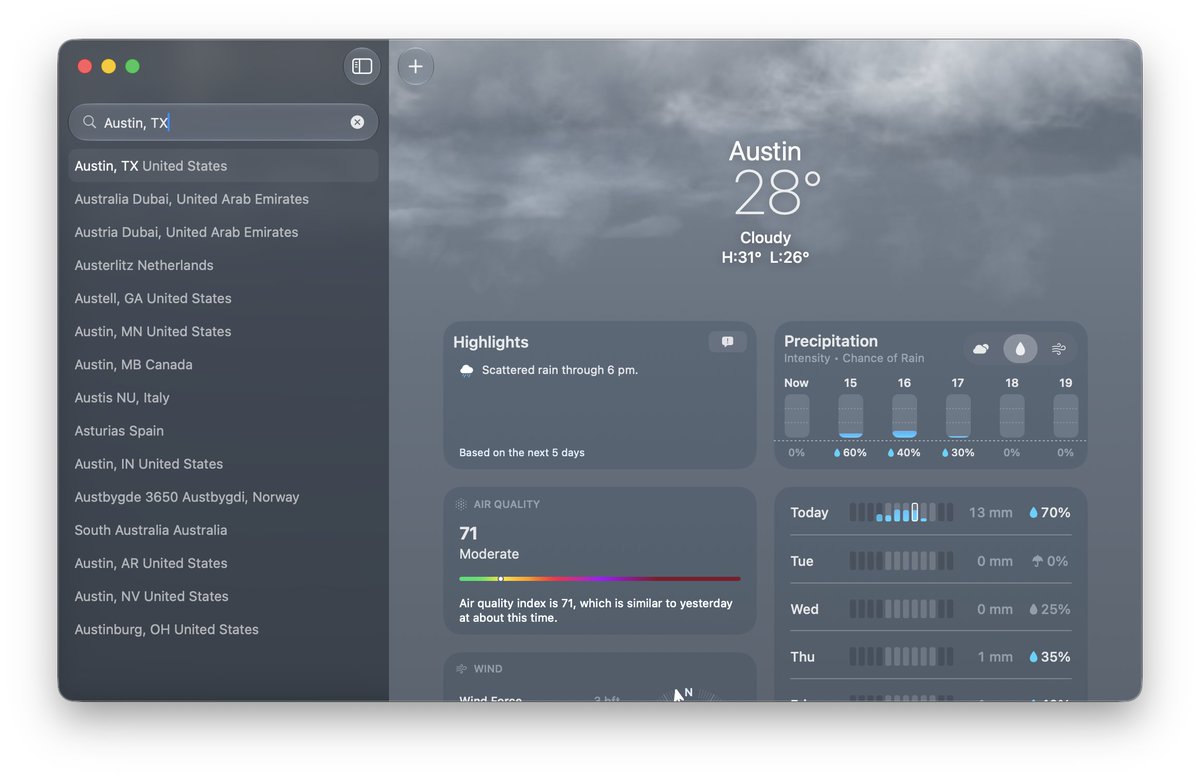Open Today row in daily forecast
Image resolution: width=1200 pixels, height=778 pixels.
[x=930, y=512]
